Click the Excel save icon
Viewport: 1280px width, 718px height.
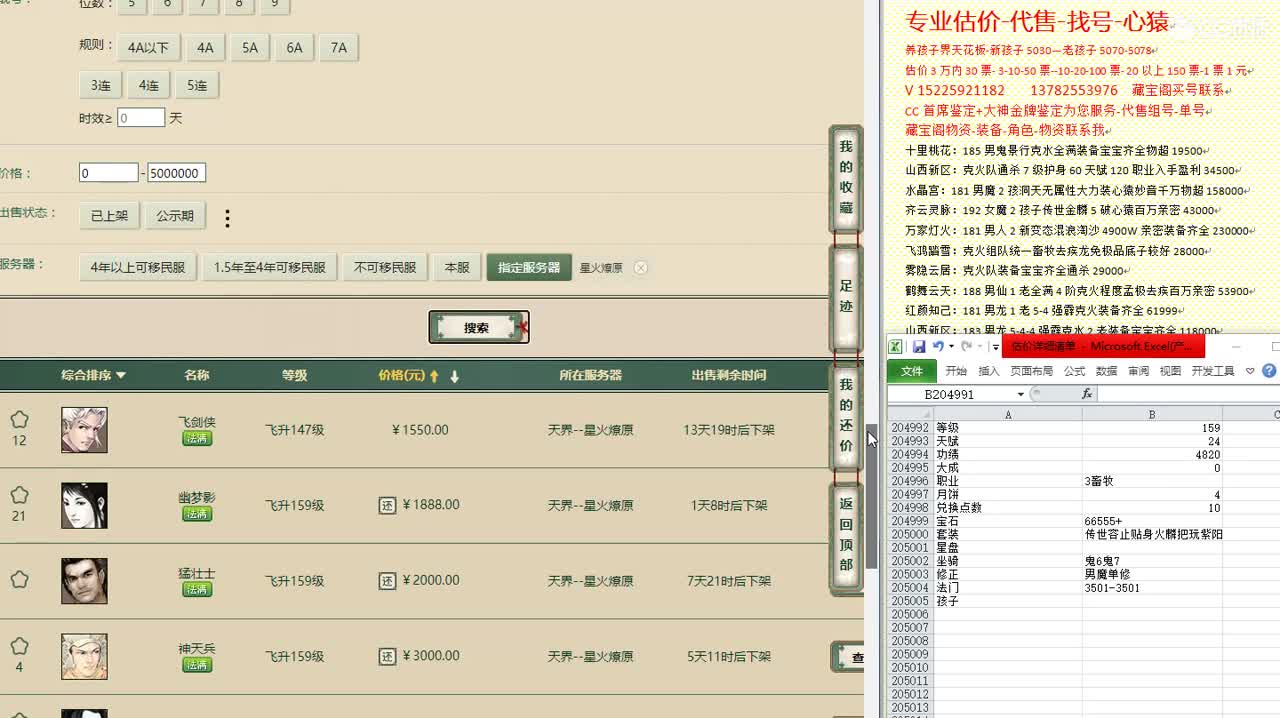[x=919, y=346]
